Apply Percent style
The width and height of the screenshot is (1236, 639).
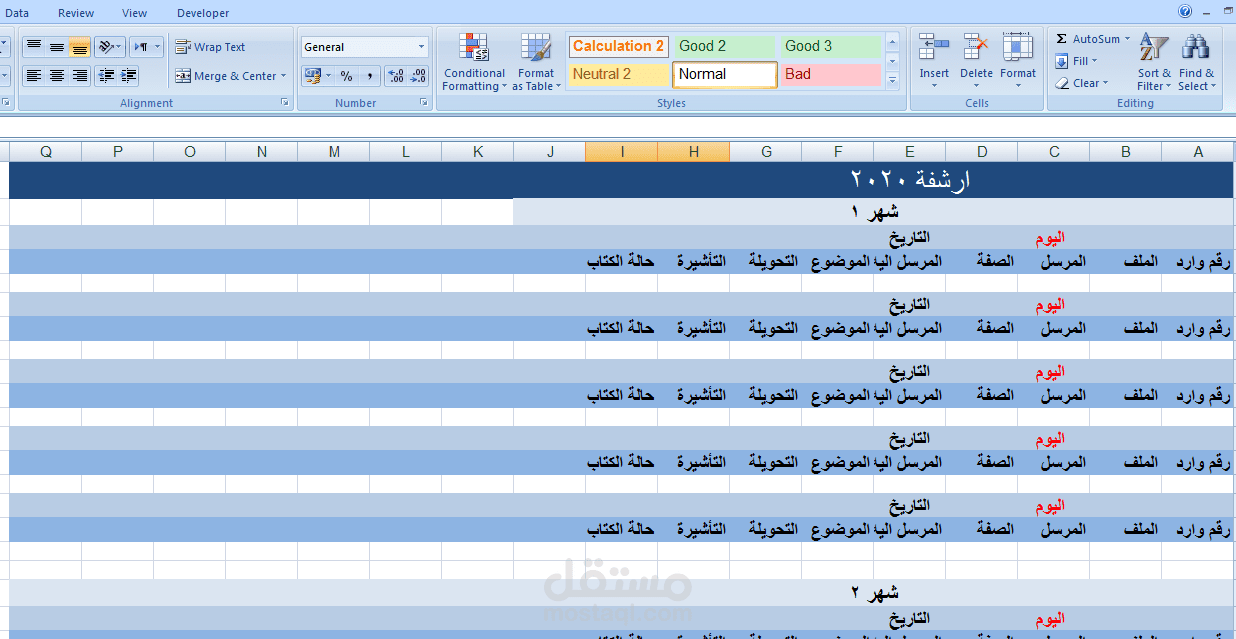click(346, 76)
